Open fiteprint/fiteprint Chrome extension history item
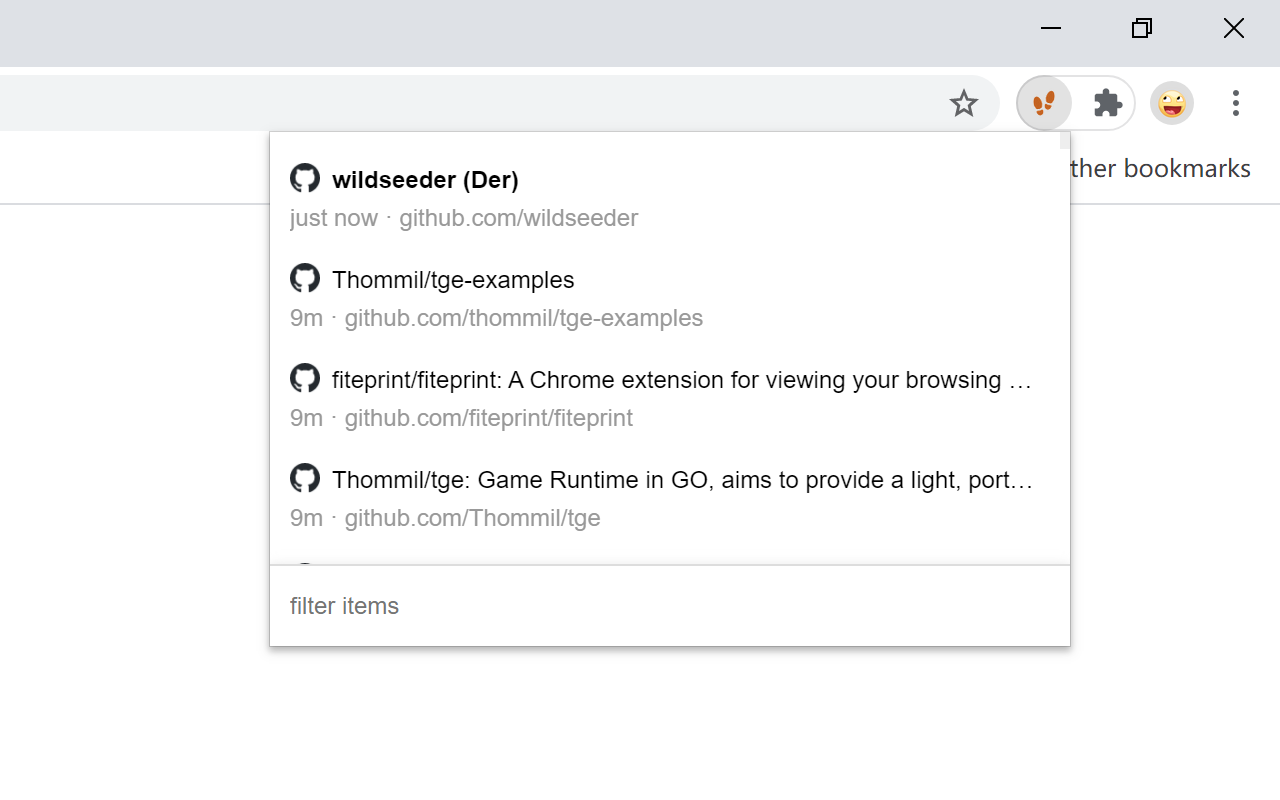This screenshot has width=1280, height=800. click(680, 380)
